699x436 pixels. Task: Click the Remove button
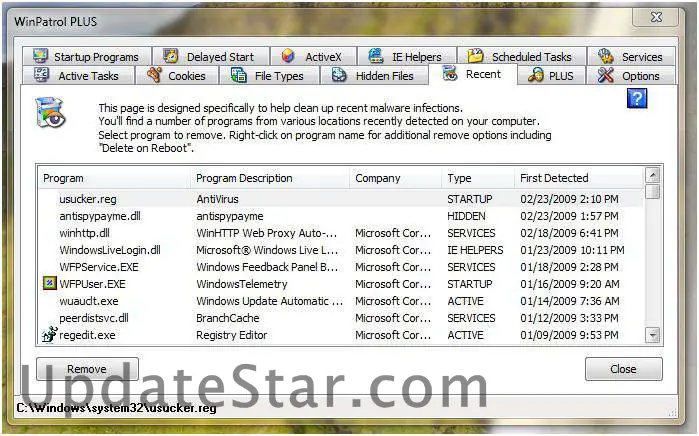(87, 369)
